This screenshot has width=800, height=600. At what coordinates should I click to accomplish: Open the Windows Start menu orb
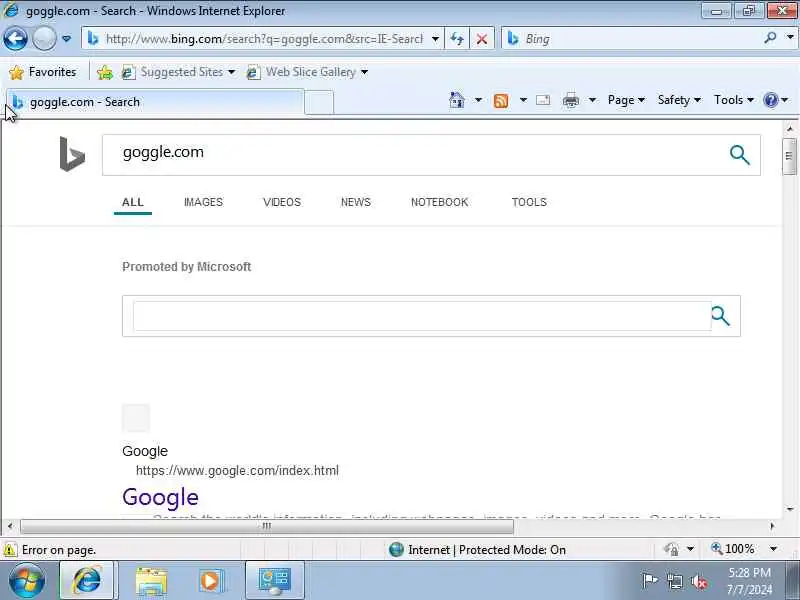(27, 581)
